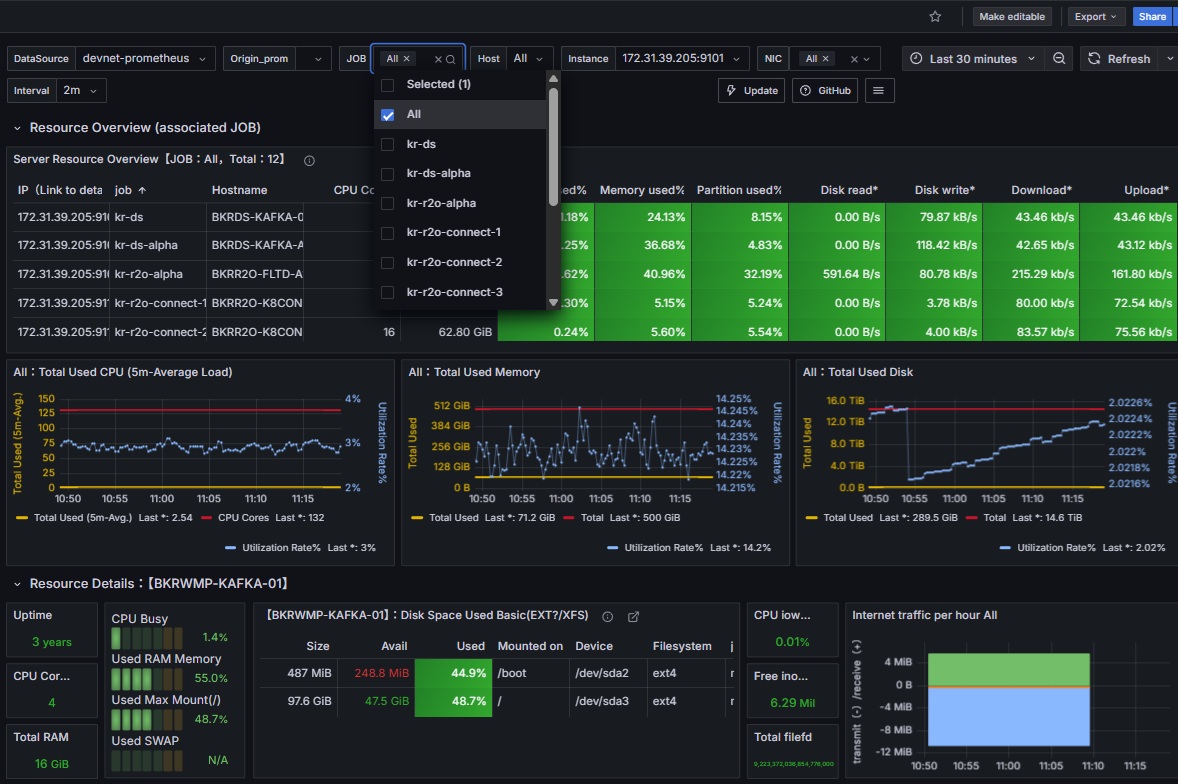Expand NIC dropdown chevron
Screen dimensions: 1178x784
point(866,59)
